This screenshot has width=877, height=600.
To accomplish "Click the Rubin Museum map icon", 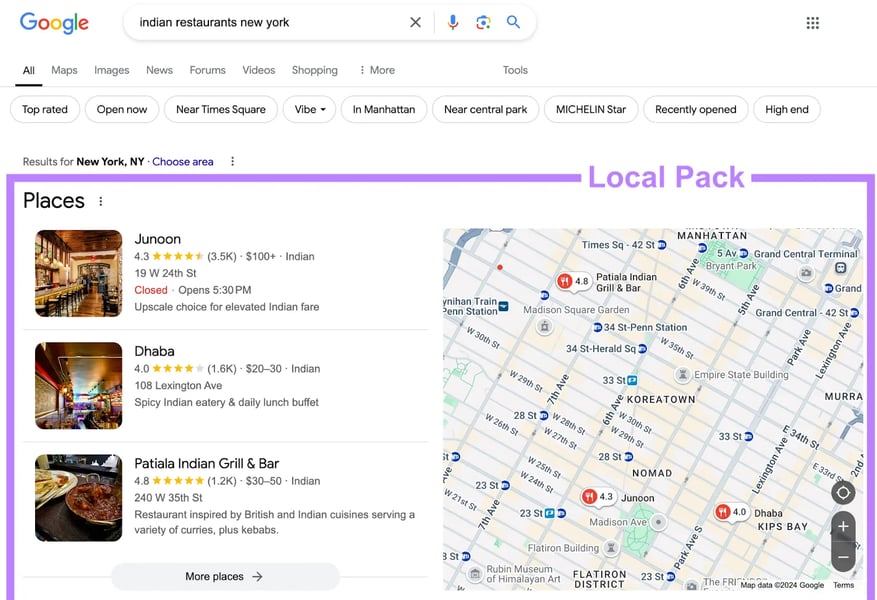I will coord(475,574).
